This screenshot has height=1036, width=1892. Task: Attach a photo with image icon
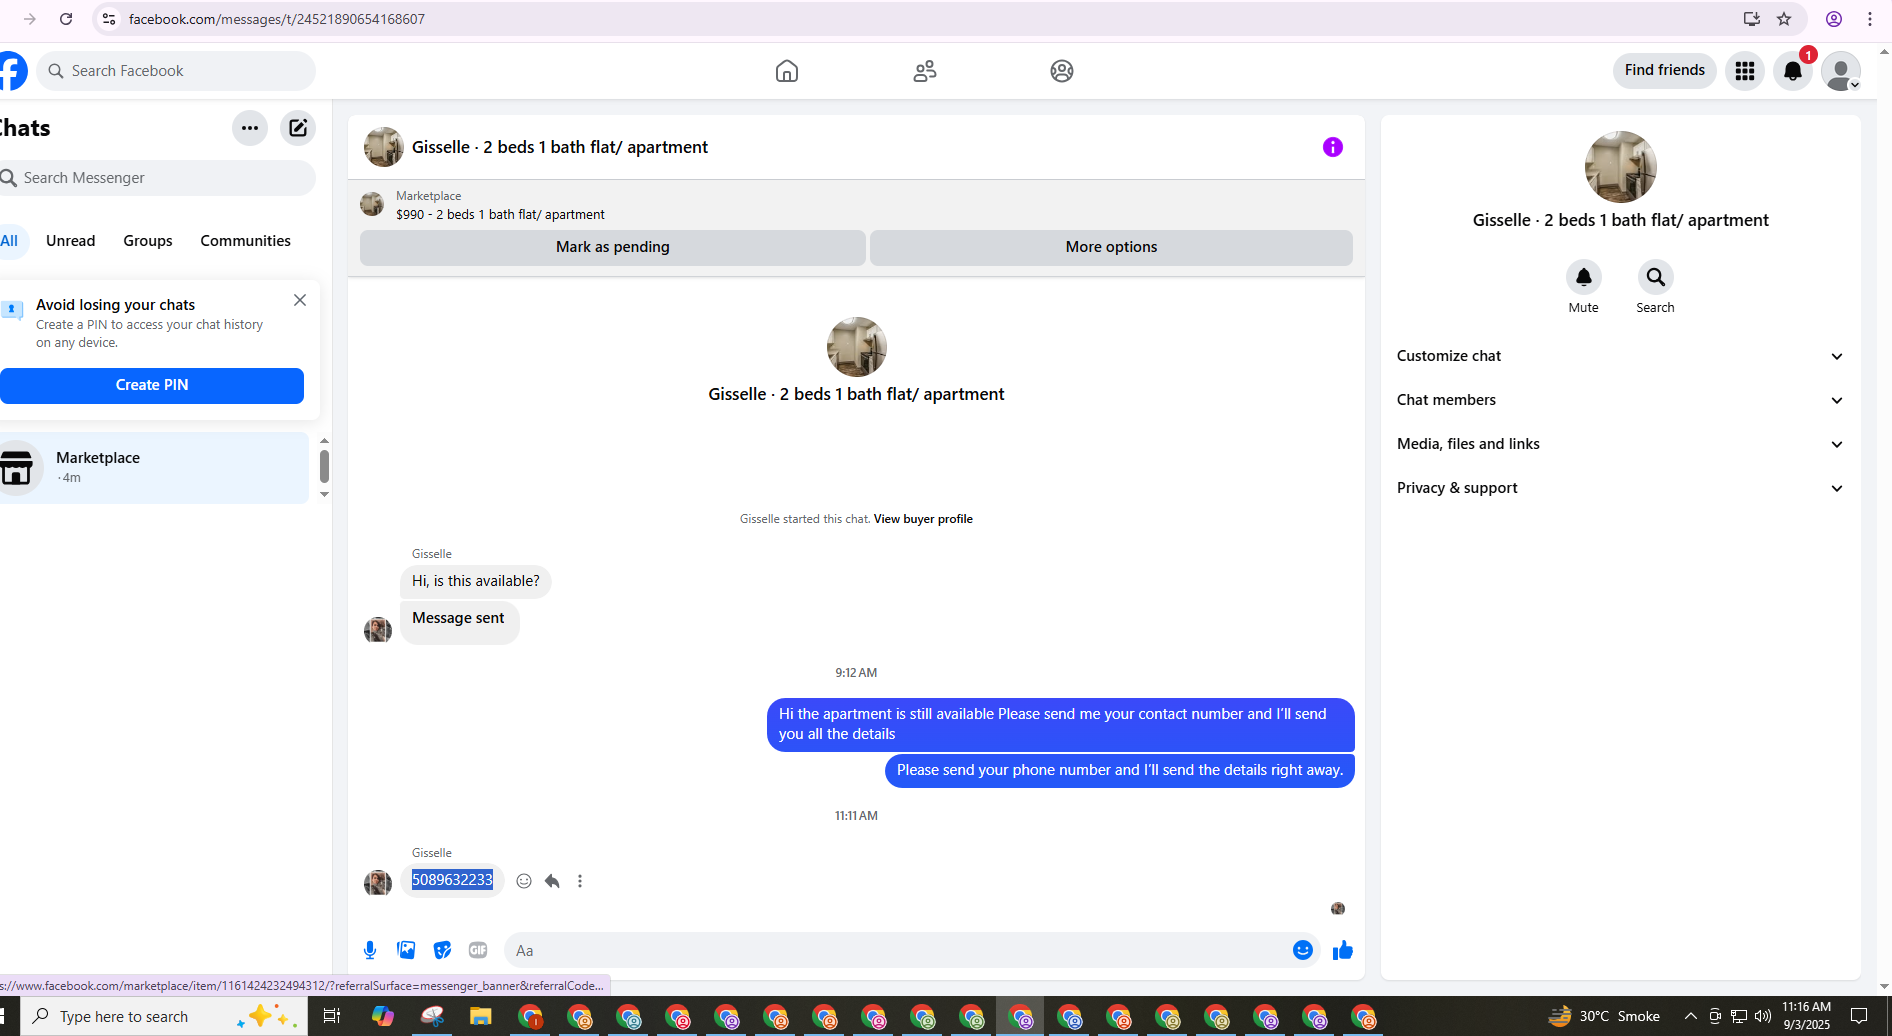pos(406,950)
